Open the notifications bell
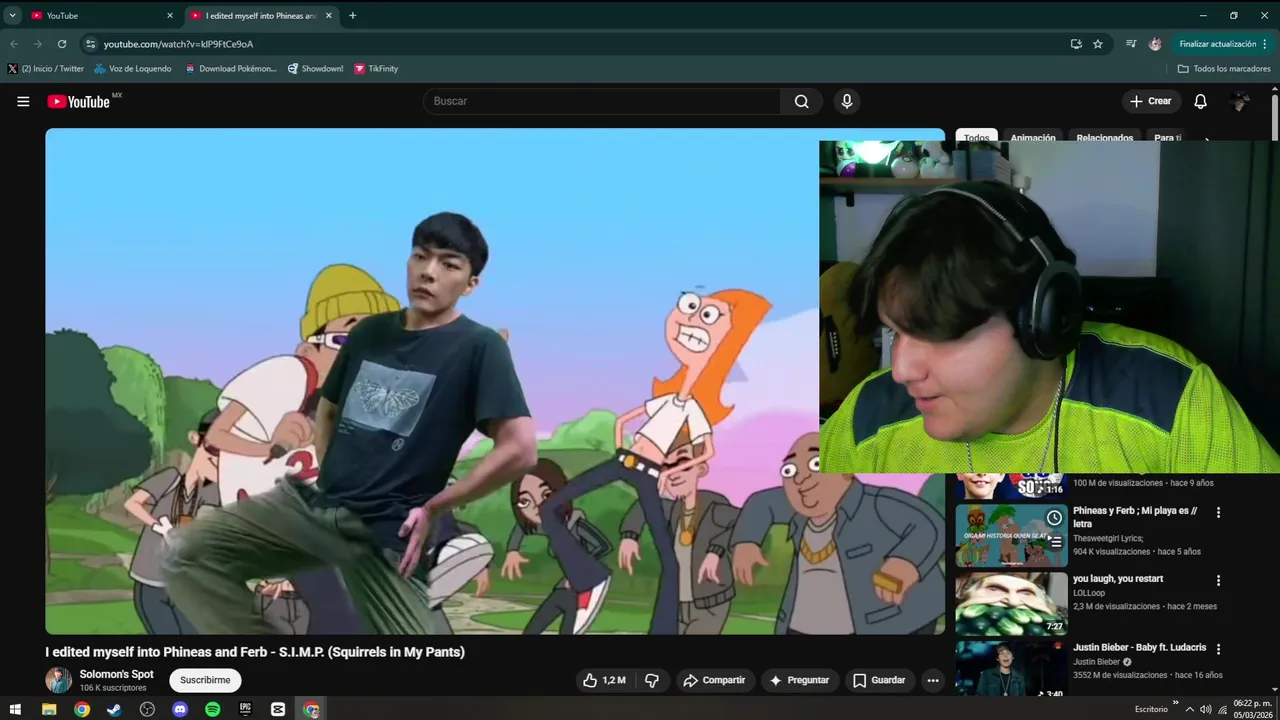 [1201, 101]
